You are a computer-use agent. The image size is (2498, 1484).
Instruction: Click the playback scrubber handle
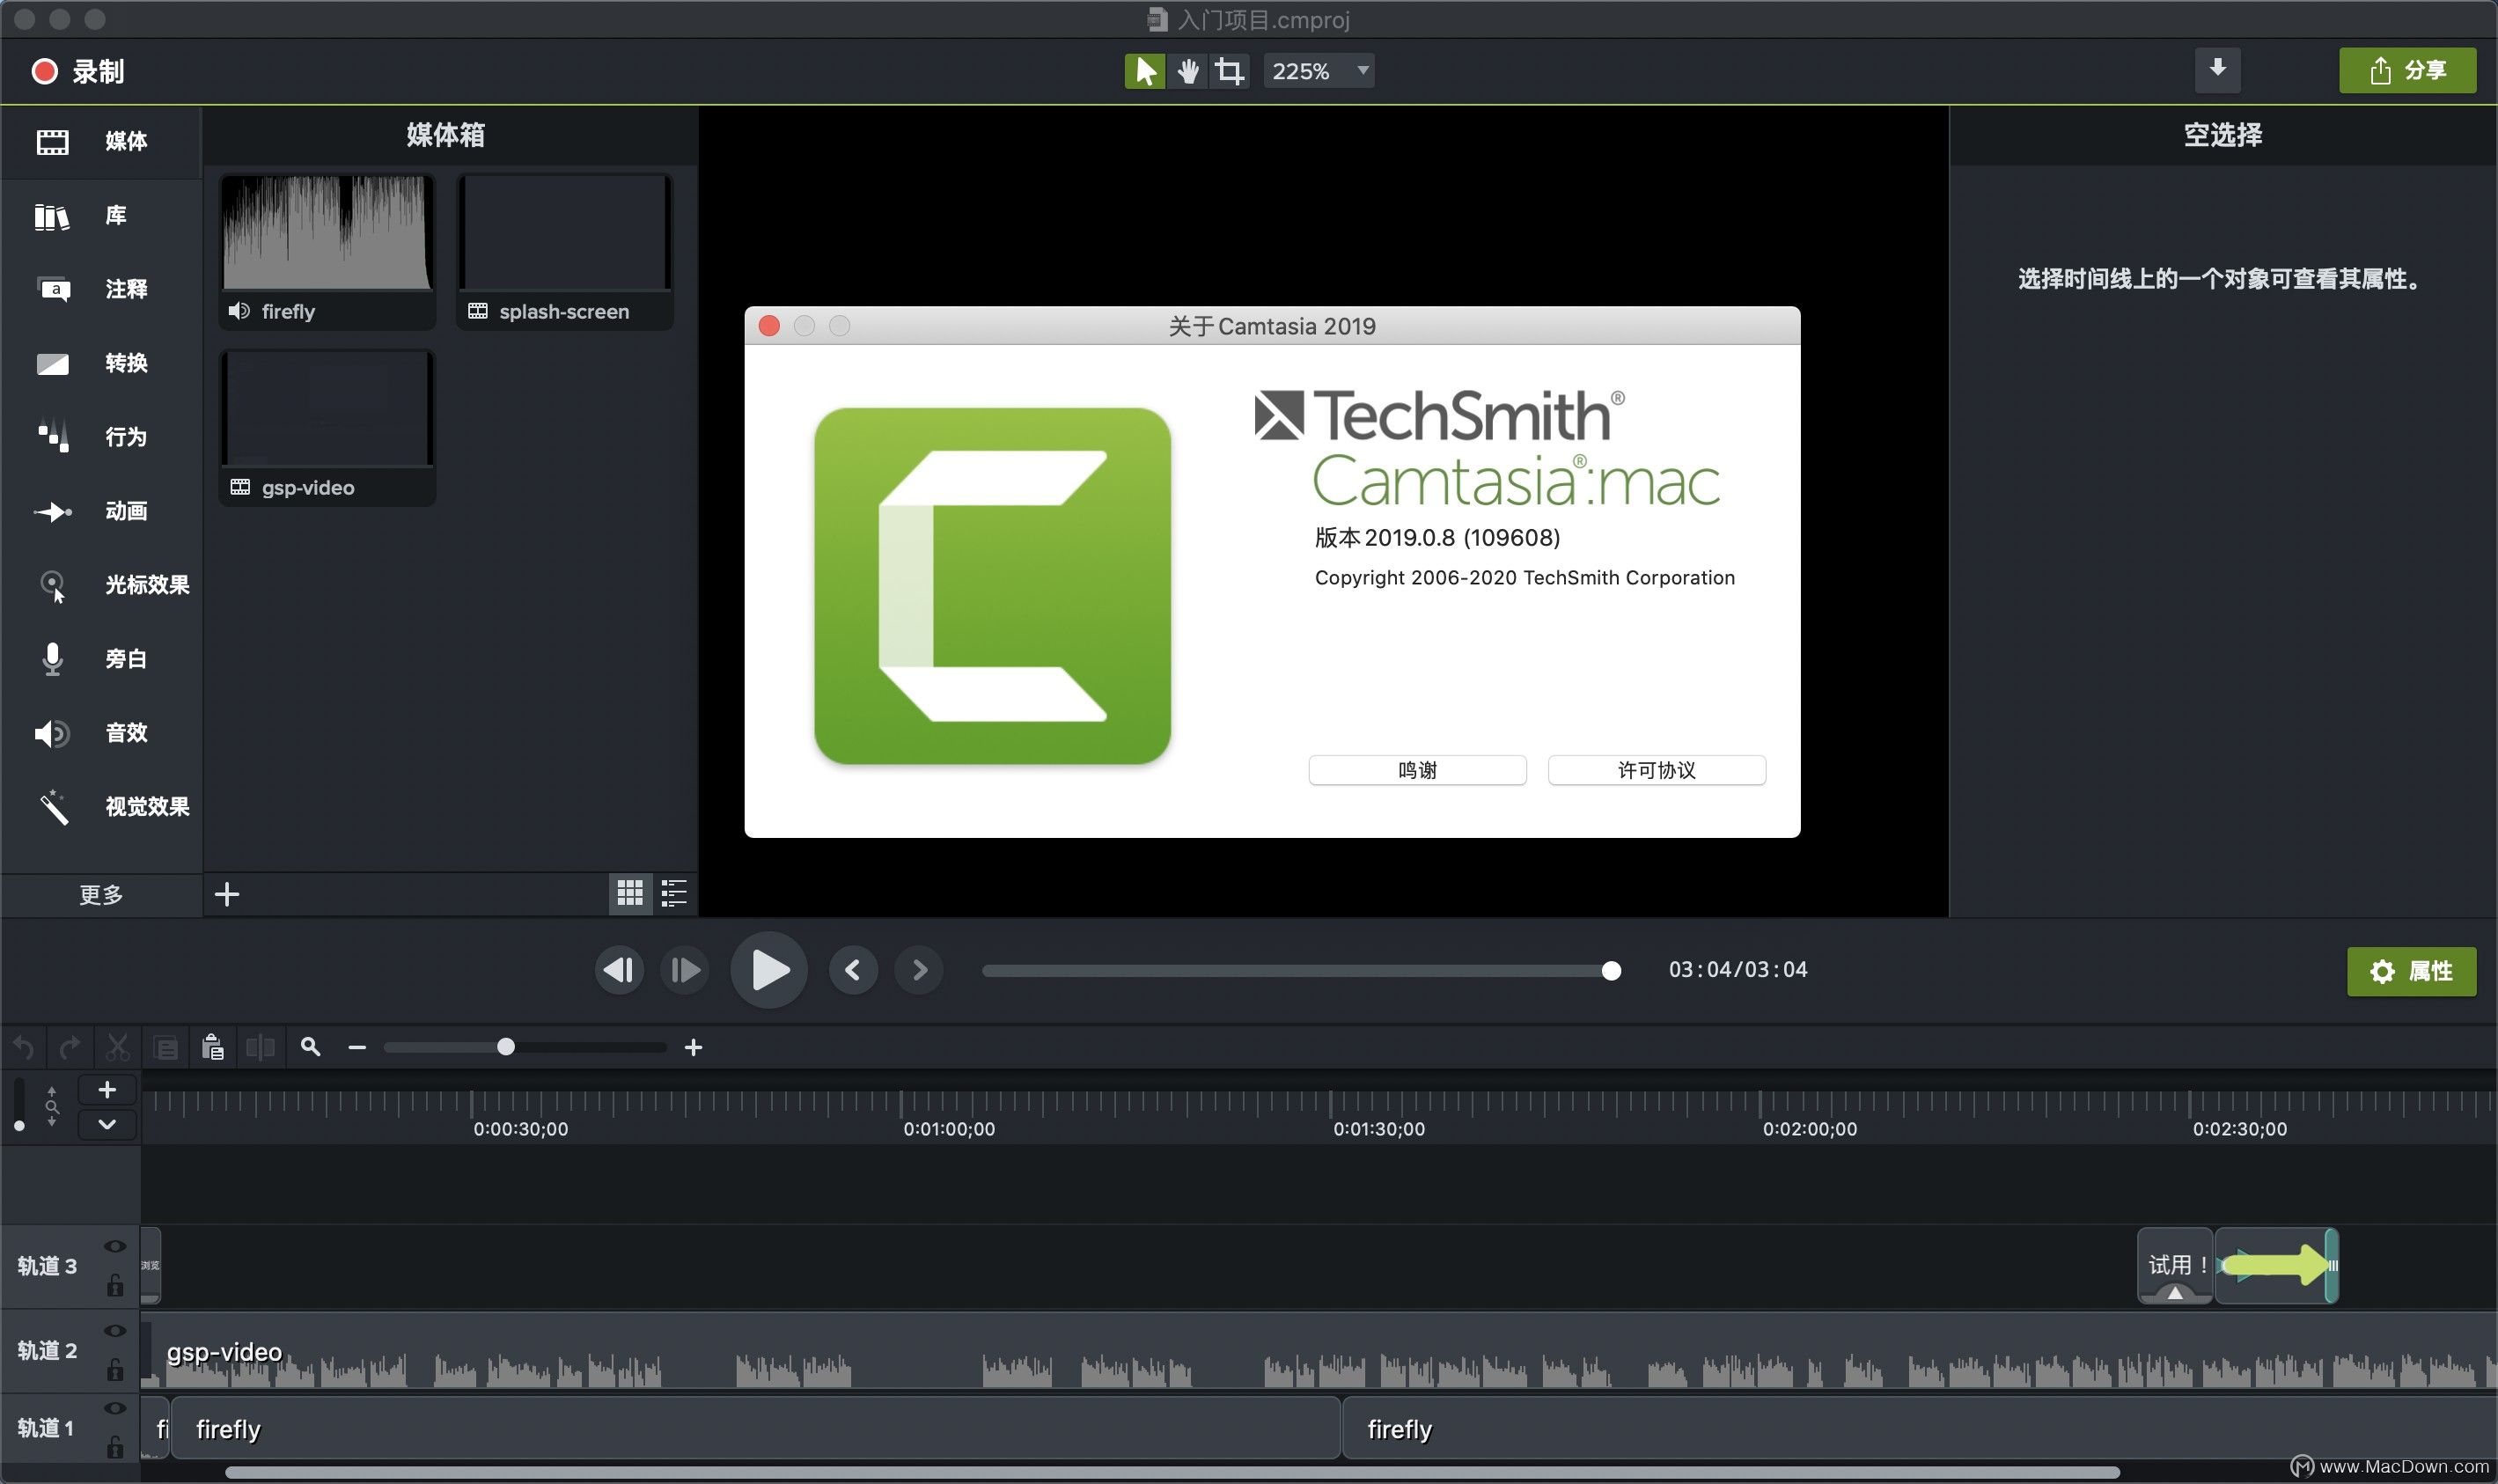click(x=1611, y=971)
